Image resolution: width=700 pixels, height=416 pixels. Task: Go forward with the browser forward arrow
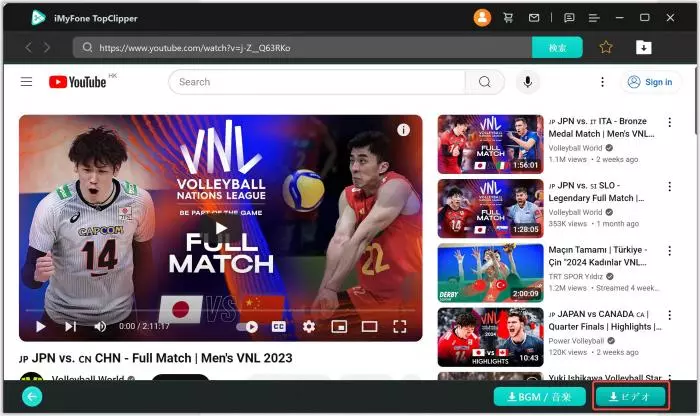(47, 47)
